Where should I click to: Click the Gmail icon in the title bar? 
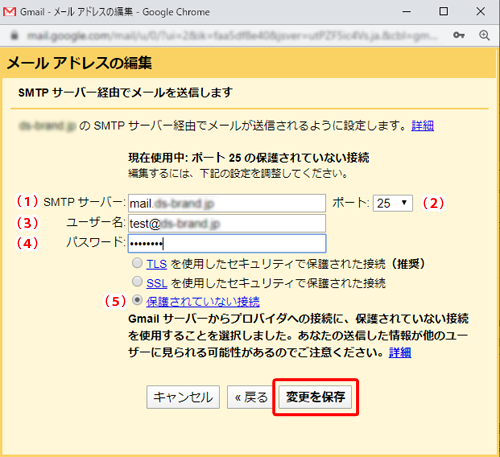[x=9, y=12]
